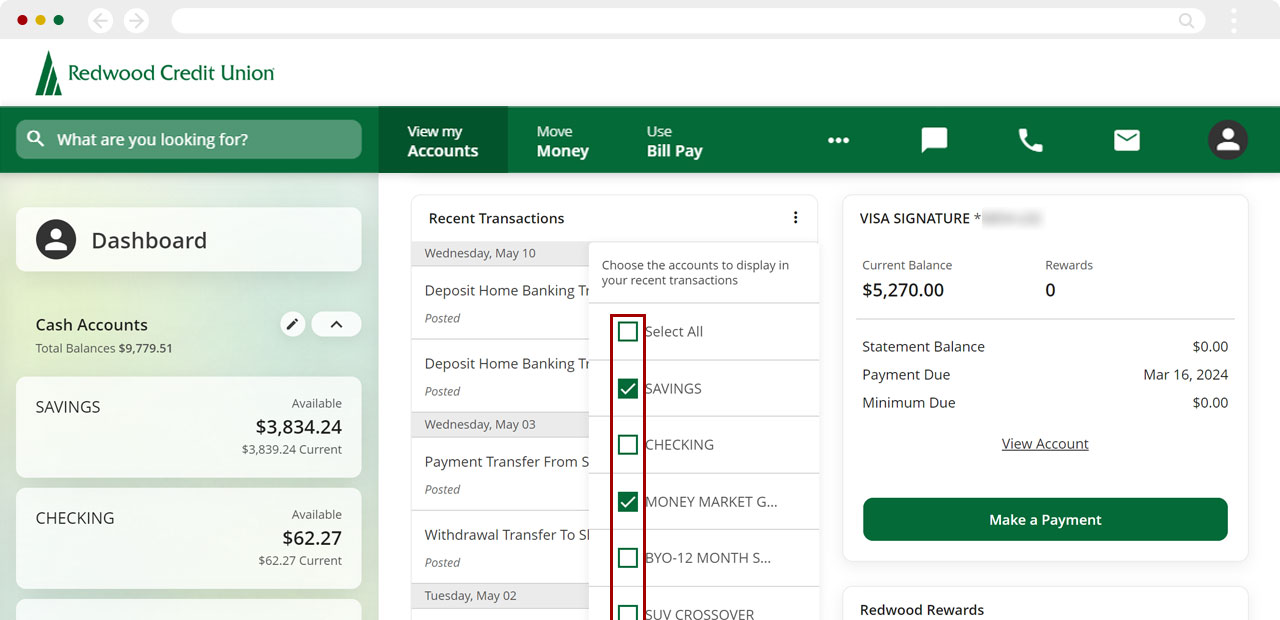Check the BYO-12 MONTH checkbox
This screenshot has width=1280, height=620.
(628, 557)
